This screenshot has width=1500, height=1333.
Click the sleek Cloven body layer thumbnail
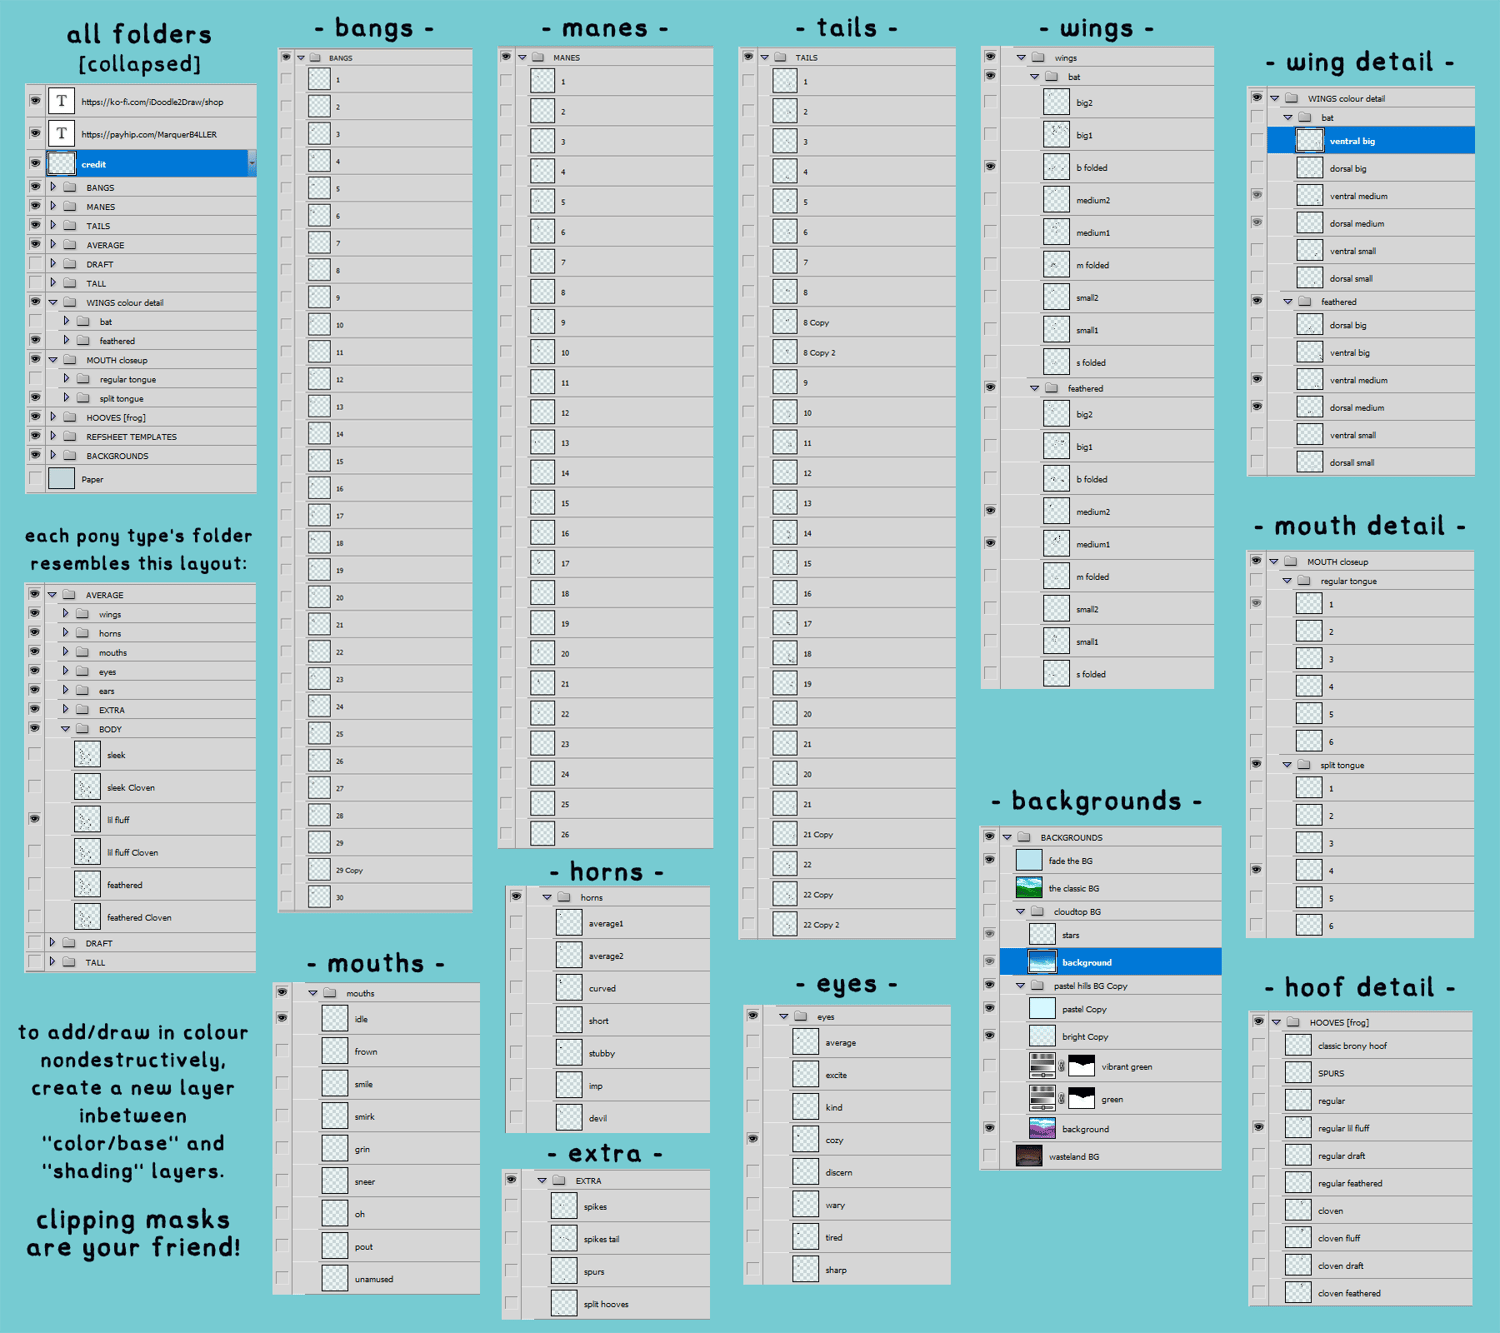click(x=87, y=787)
